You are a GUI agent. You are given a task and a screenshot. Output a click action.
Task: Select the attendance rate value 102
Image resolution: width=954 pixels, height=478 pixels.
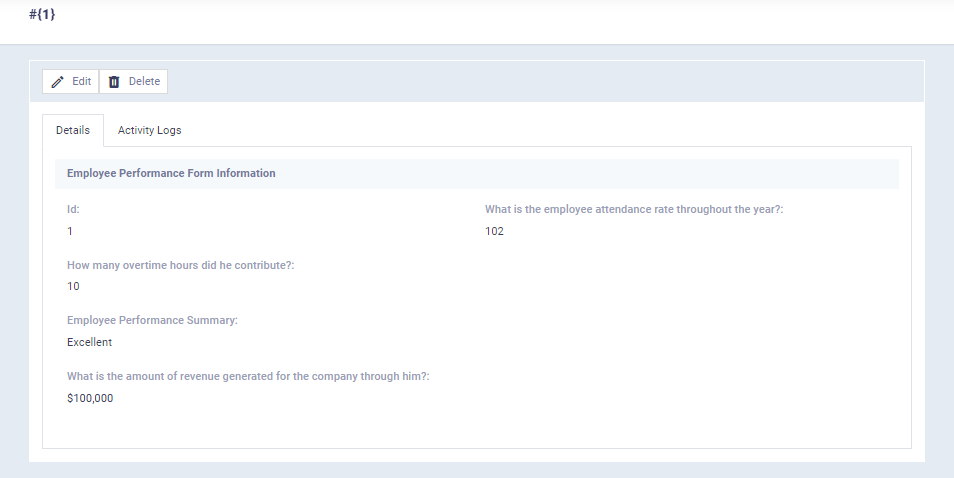494,231
